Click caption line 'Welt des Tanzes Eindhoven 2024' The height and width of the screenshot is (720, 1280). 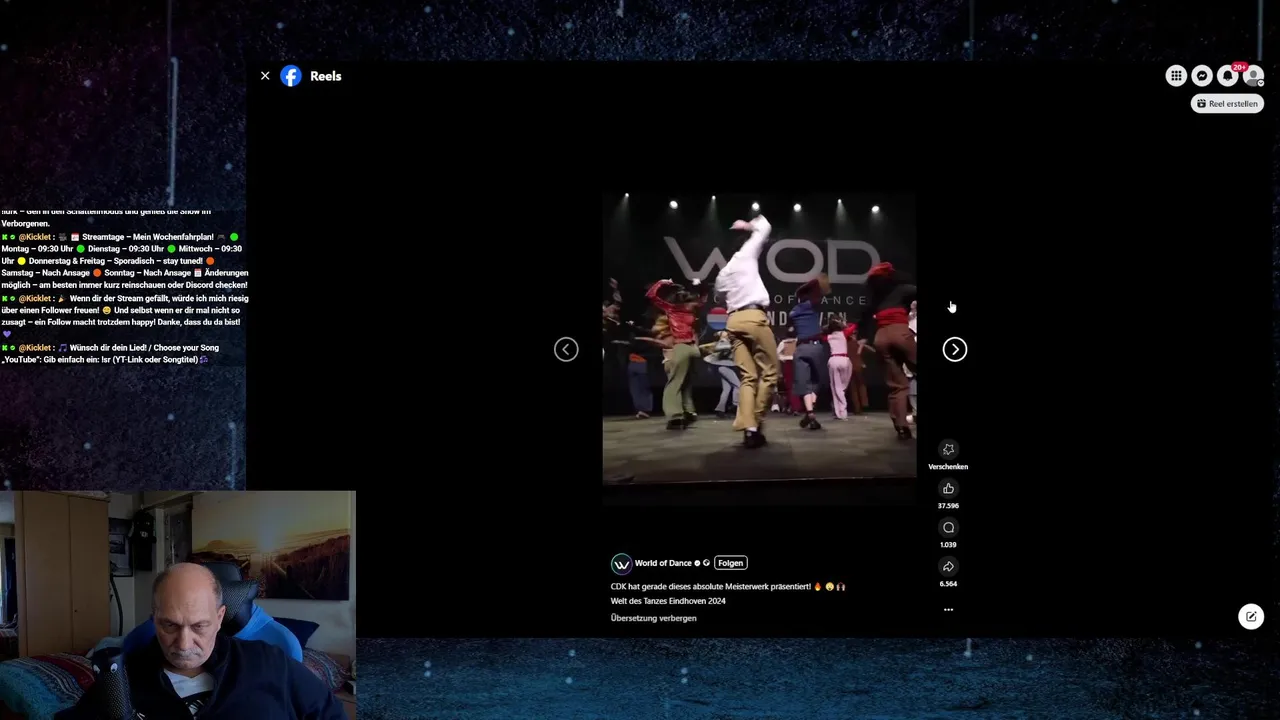668,601
